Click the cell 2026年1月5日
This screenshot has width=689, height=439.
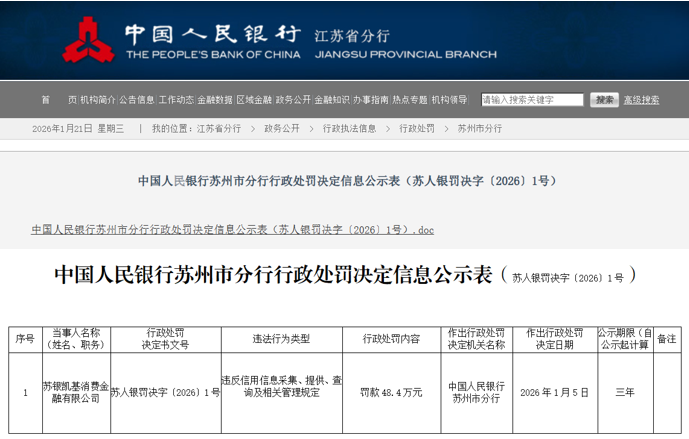pyautogui.click(x=555, y=392)
